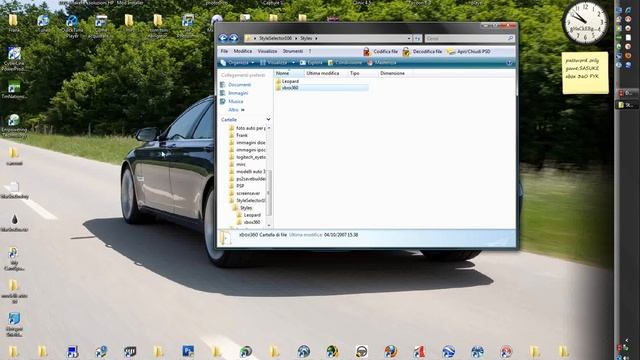Select the StyleSelector100 breadcrumb segment
This screenshot has width=640, height=360.
pos(275,38)
